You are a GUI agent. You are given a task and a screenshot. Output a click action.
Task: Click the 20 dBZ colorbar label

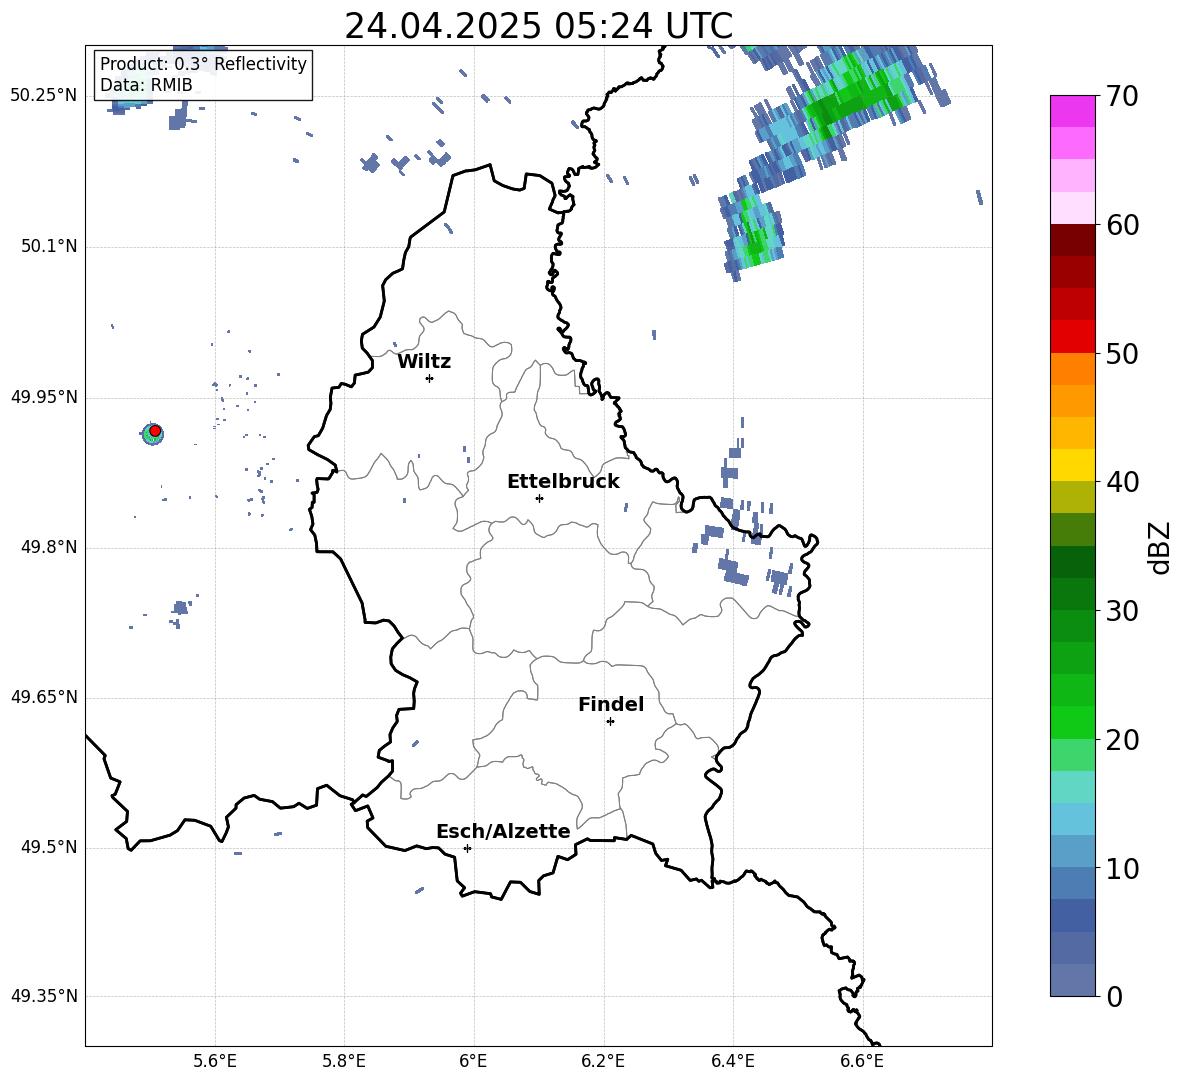[1122, 740]
